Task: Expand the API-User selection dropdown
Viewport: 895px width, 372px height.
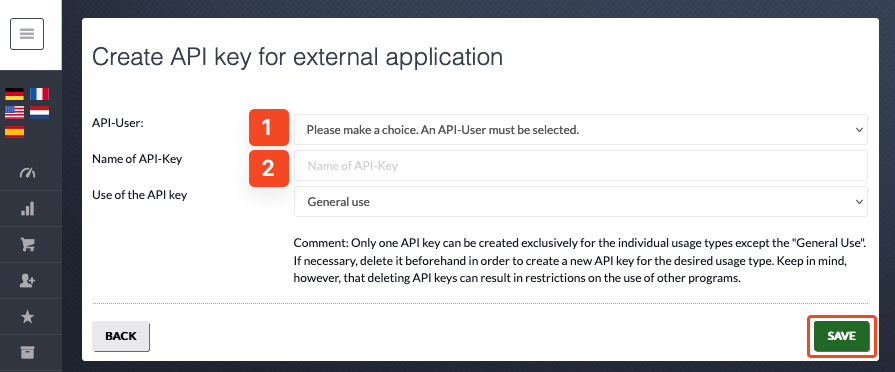Action: pos(580,130)
